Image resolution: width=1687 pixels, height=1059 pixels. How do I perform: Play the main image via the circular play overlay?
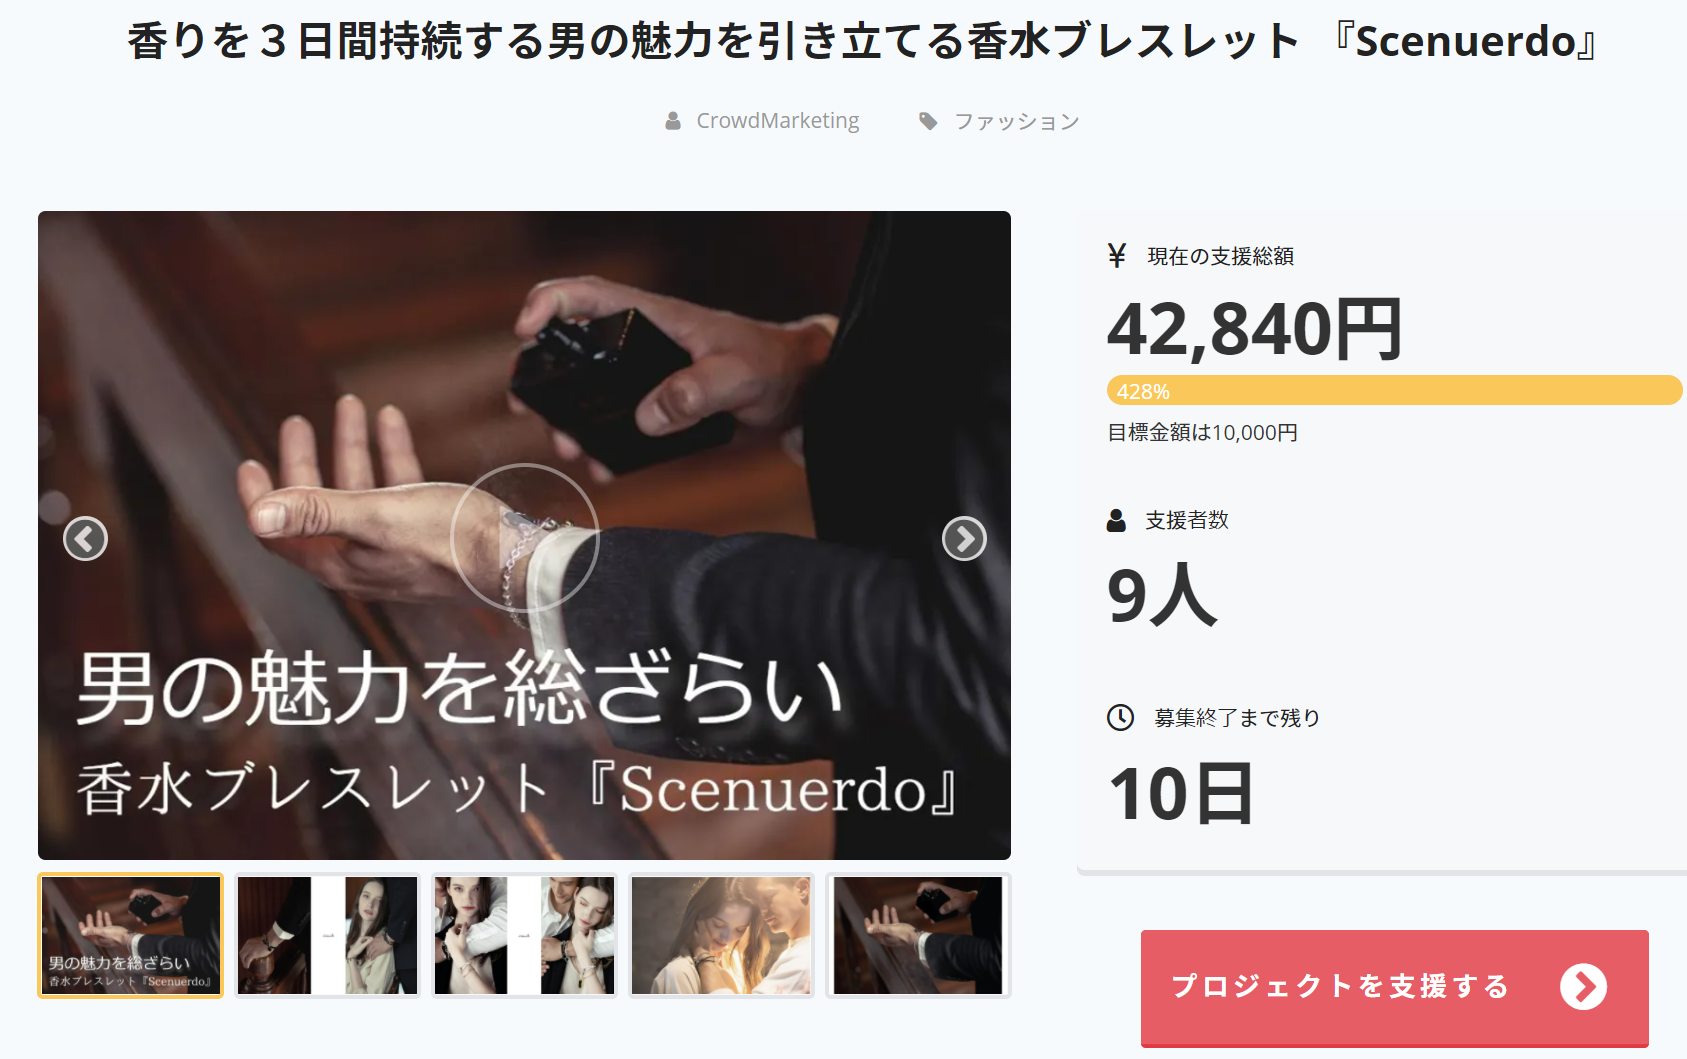525,538
